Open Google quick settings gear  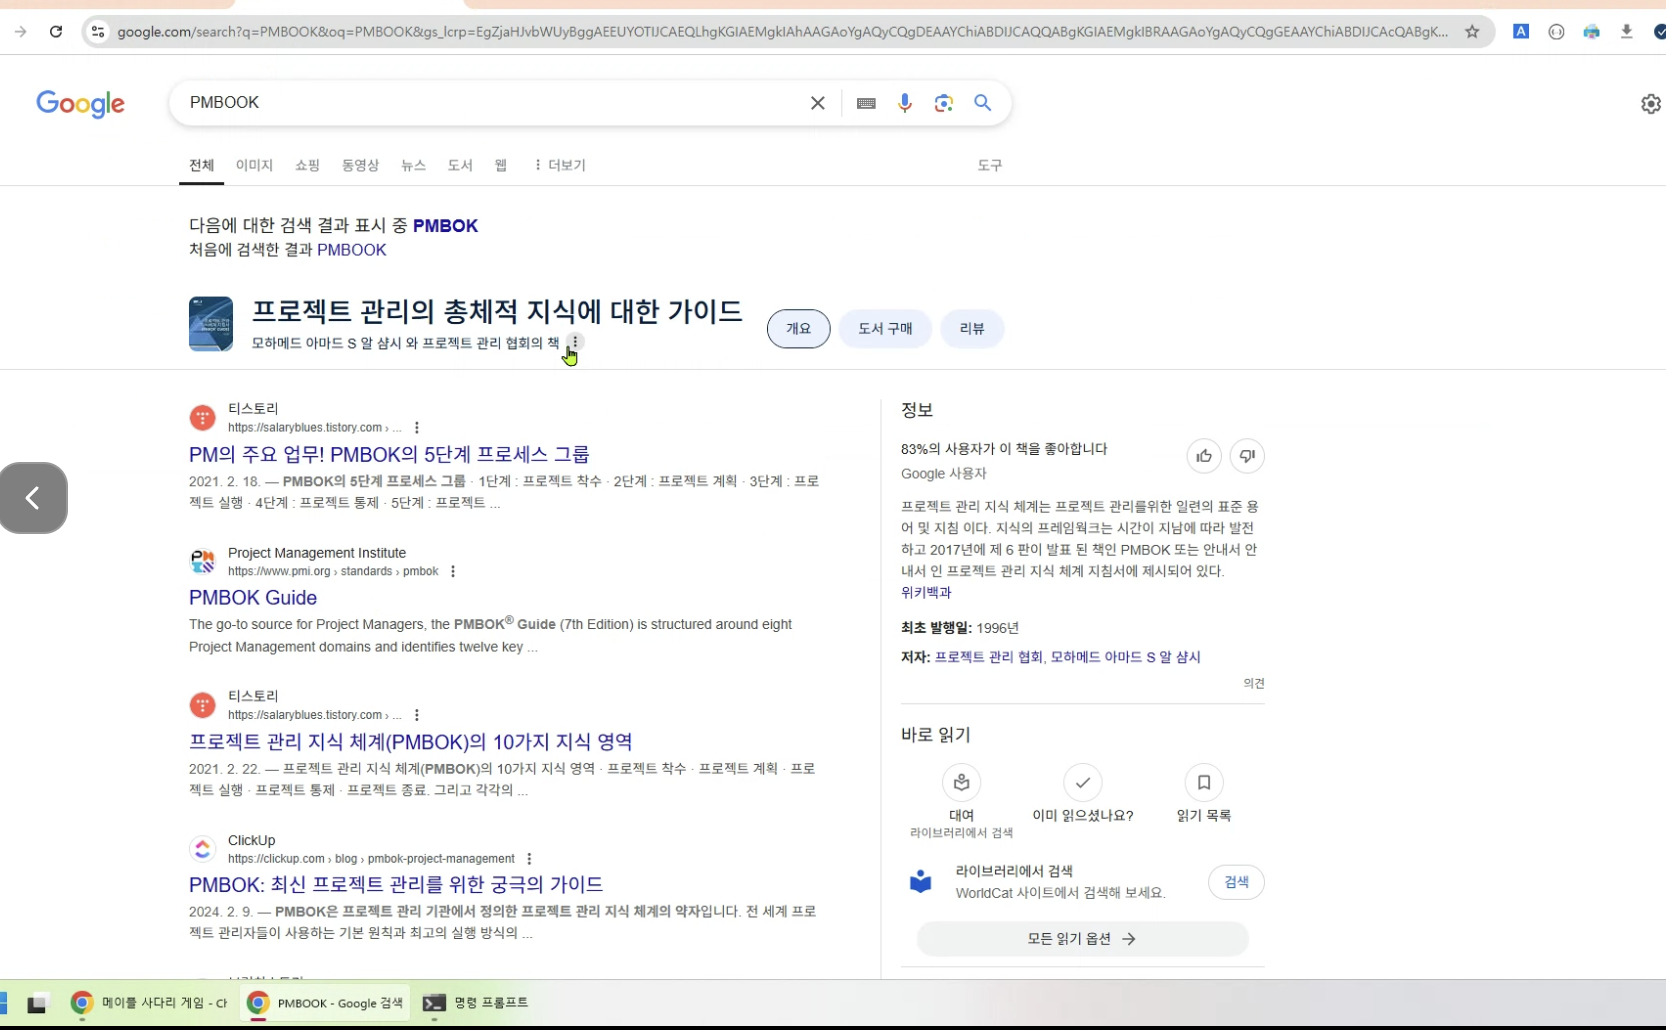coord(1650,104)
